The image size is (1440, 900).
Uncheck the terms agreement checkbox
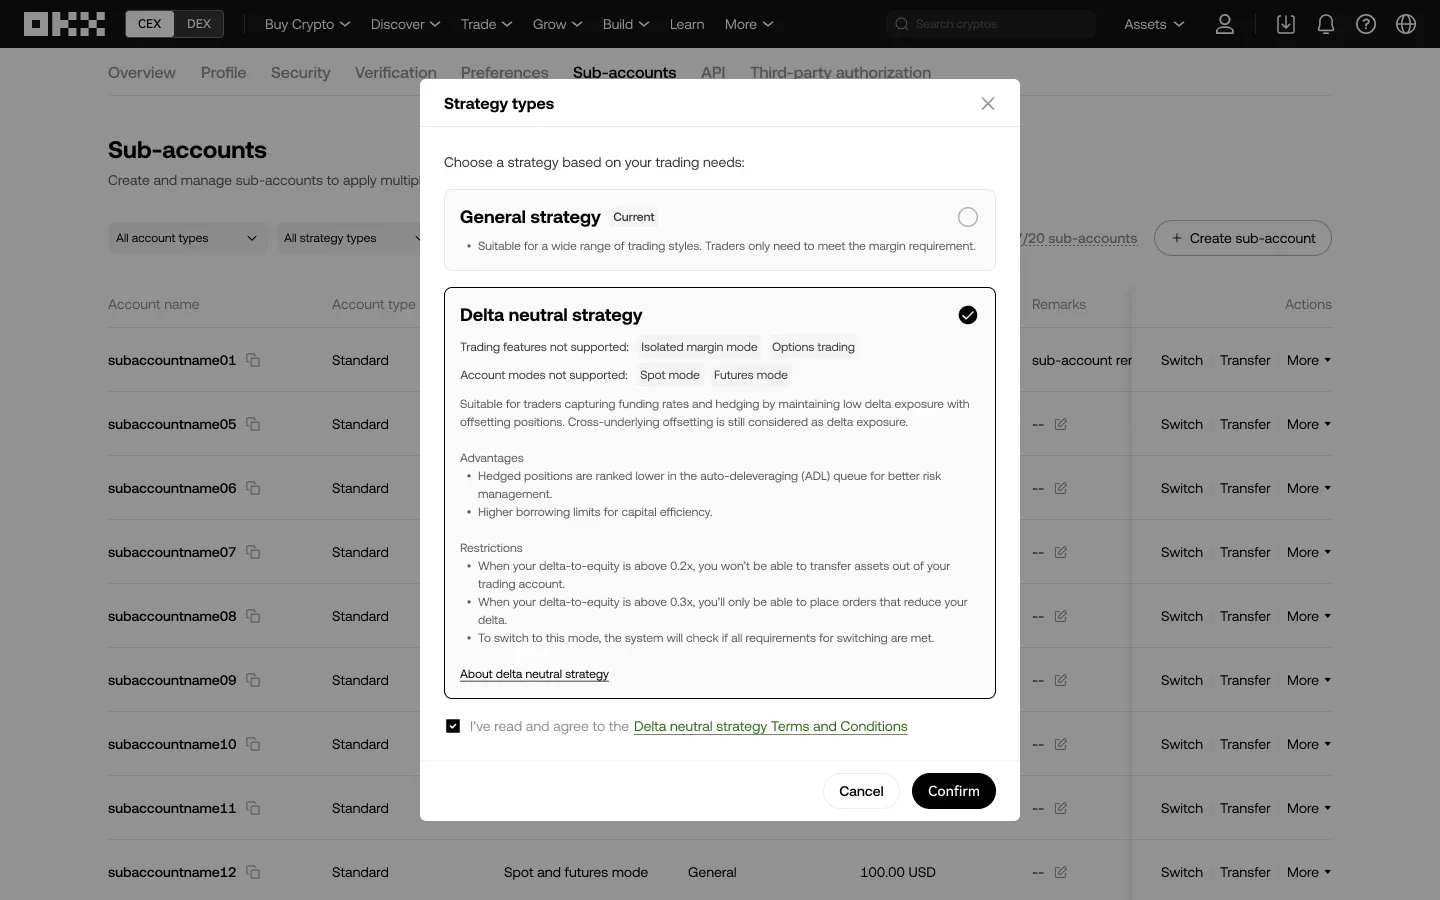(453, 726)
